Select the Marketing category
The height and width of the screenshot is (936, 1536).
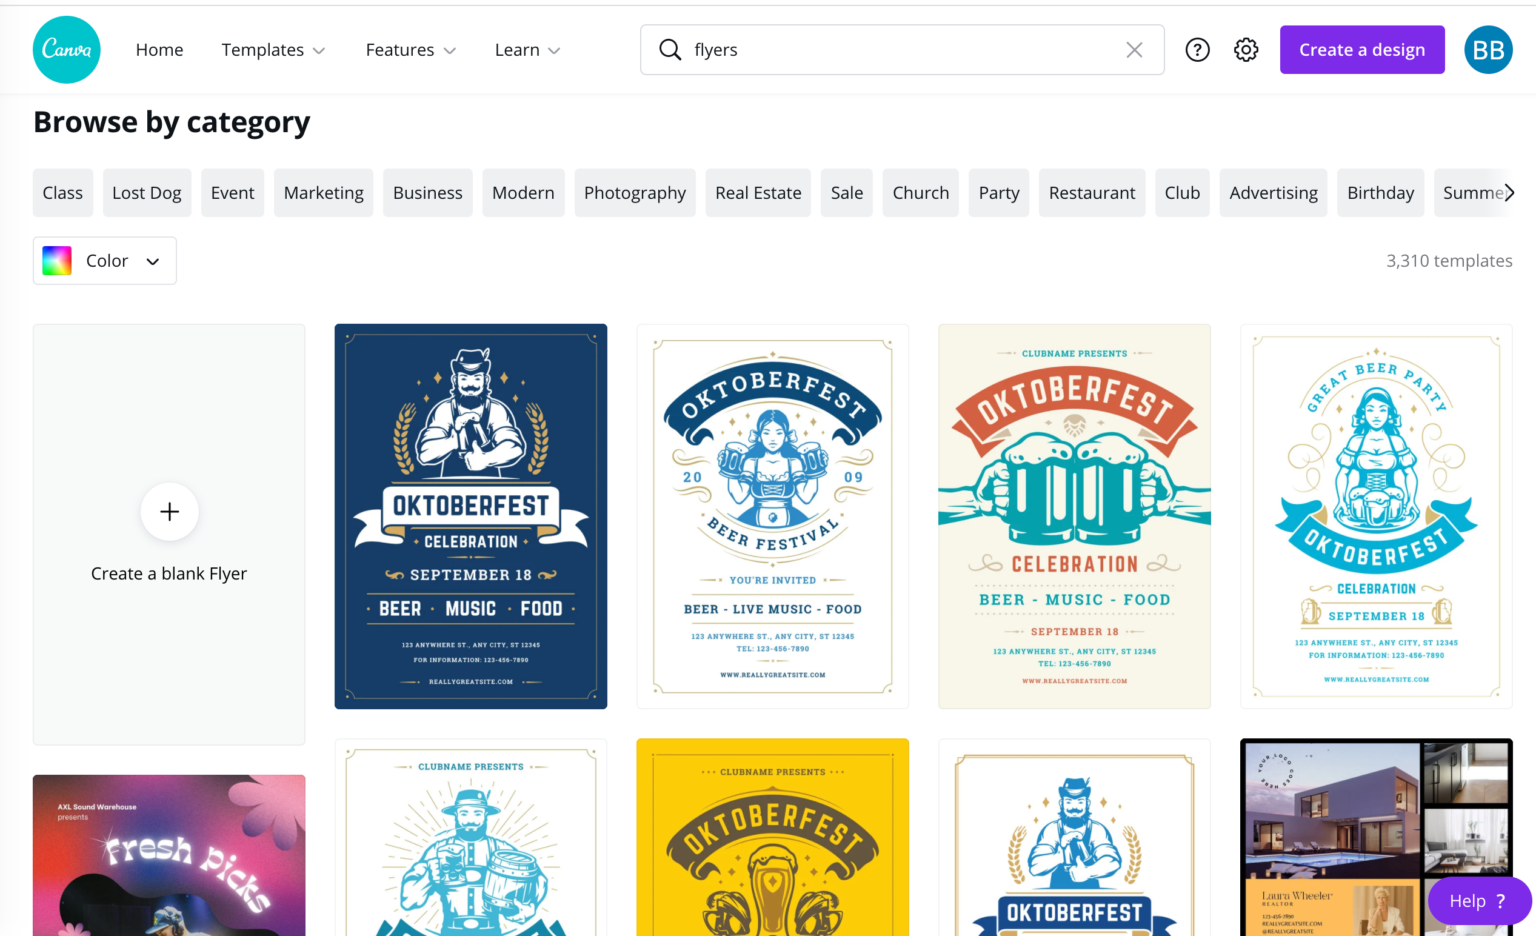[324, 193]
